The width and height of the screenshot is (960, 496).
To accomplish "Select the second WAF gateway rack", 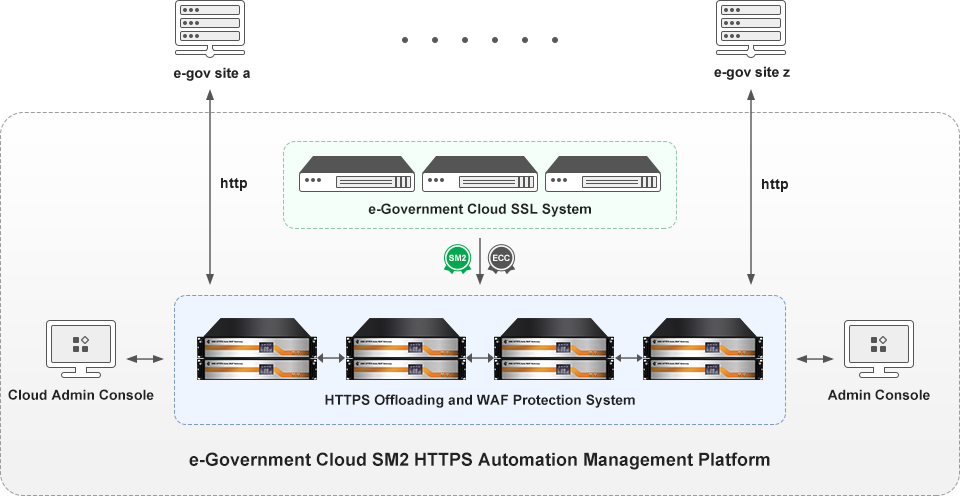I will pos(406,348).
